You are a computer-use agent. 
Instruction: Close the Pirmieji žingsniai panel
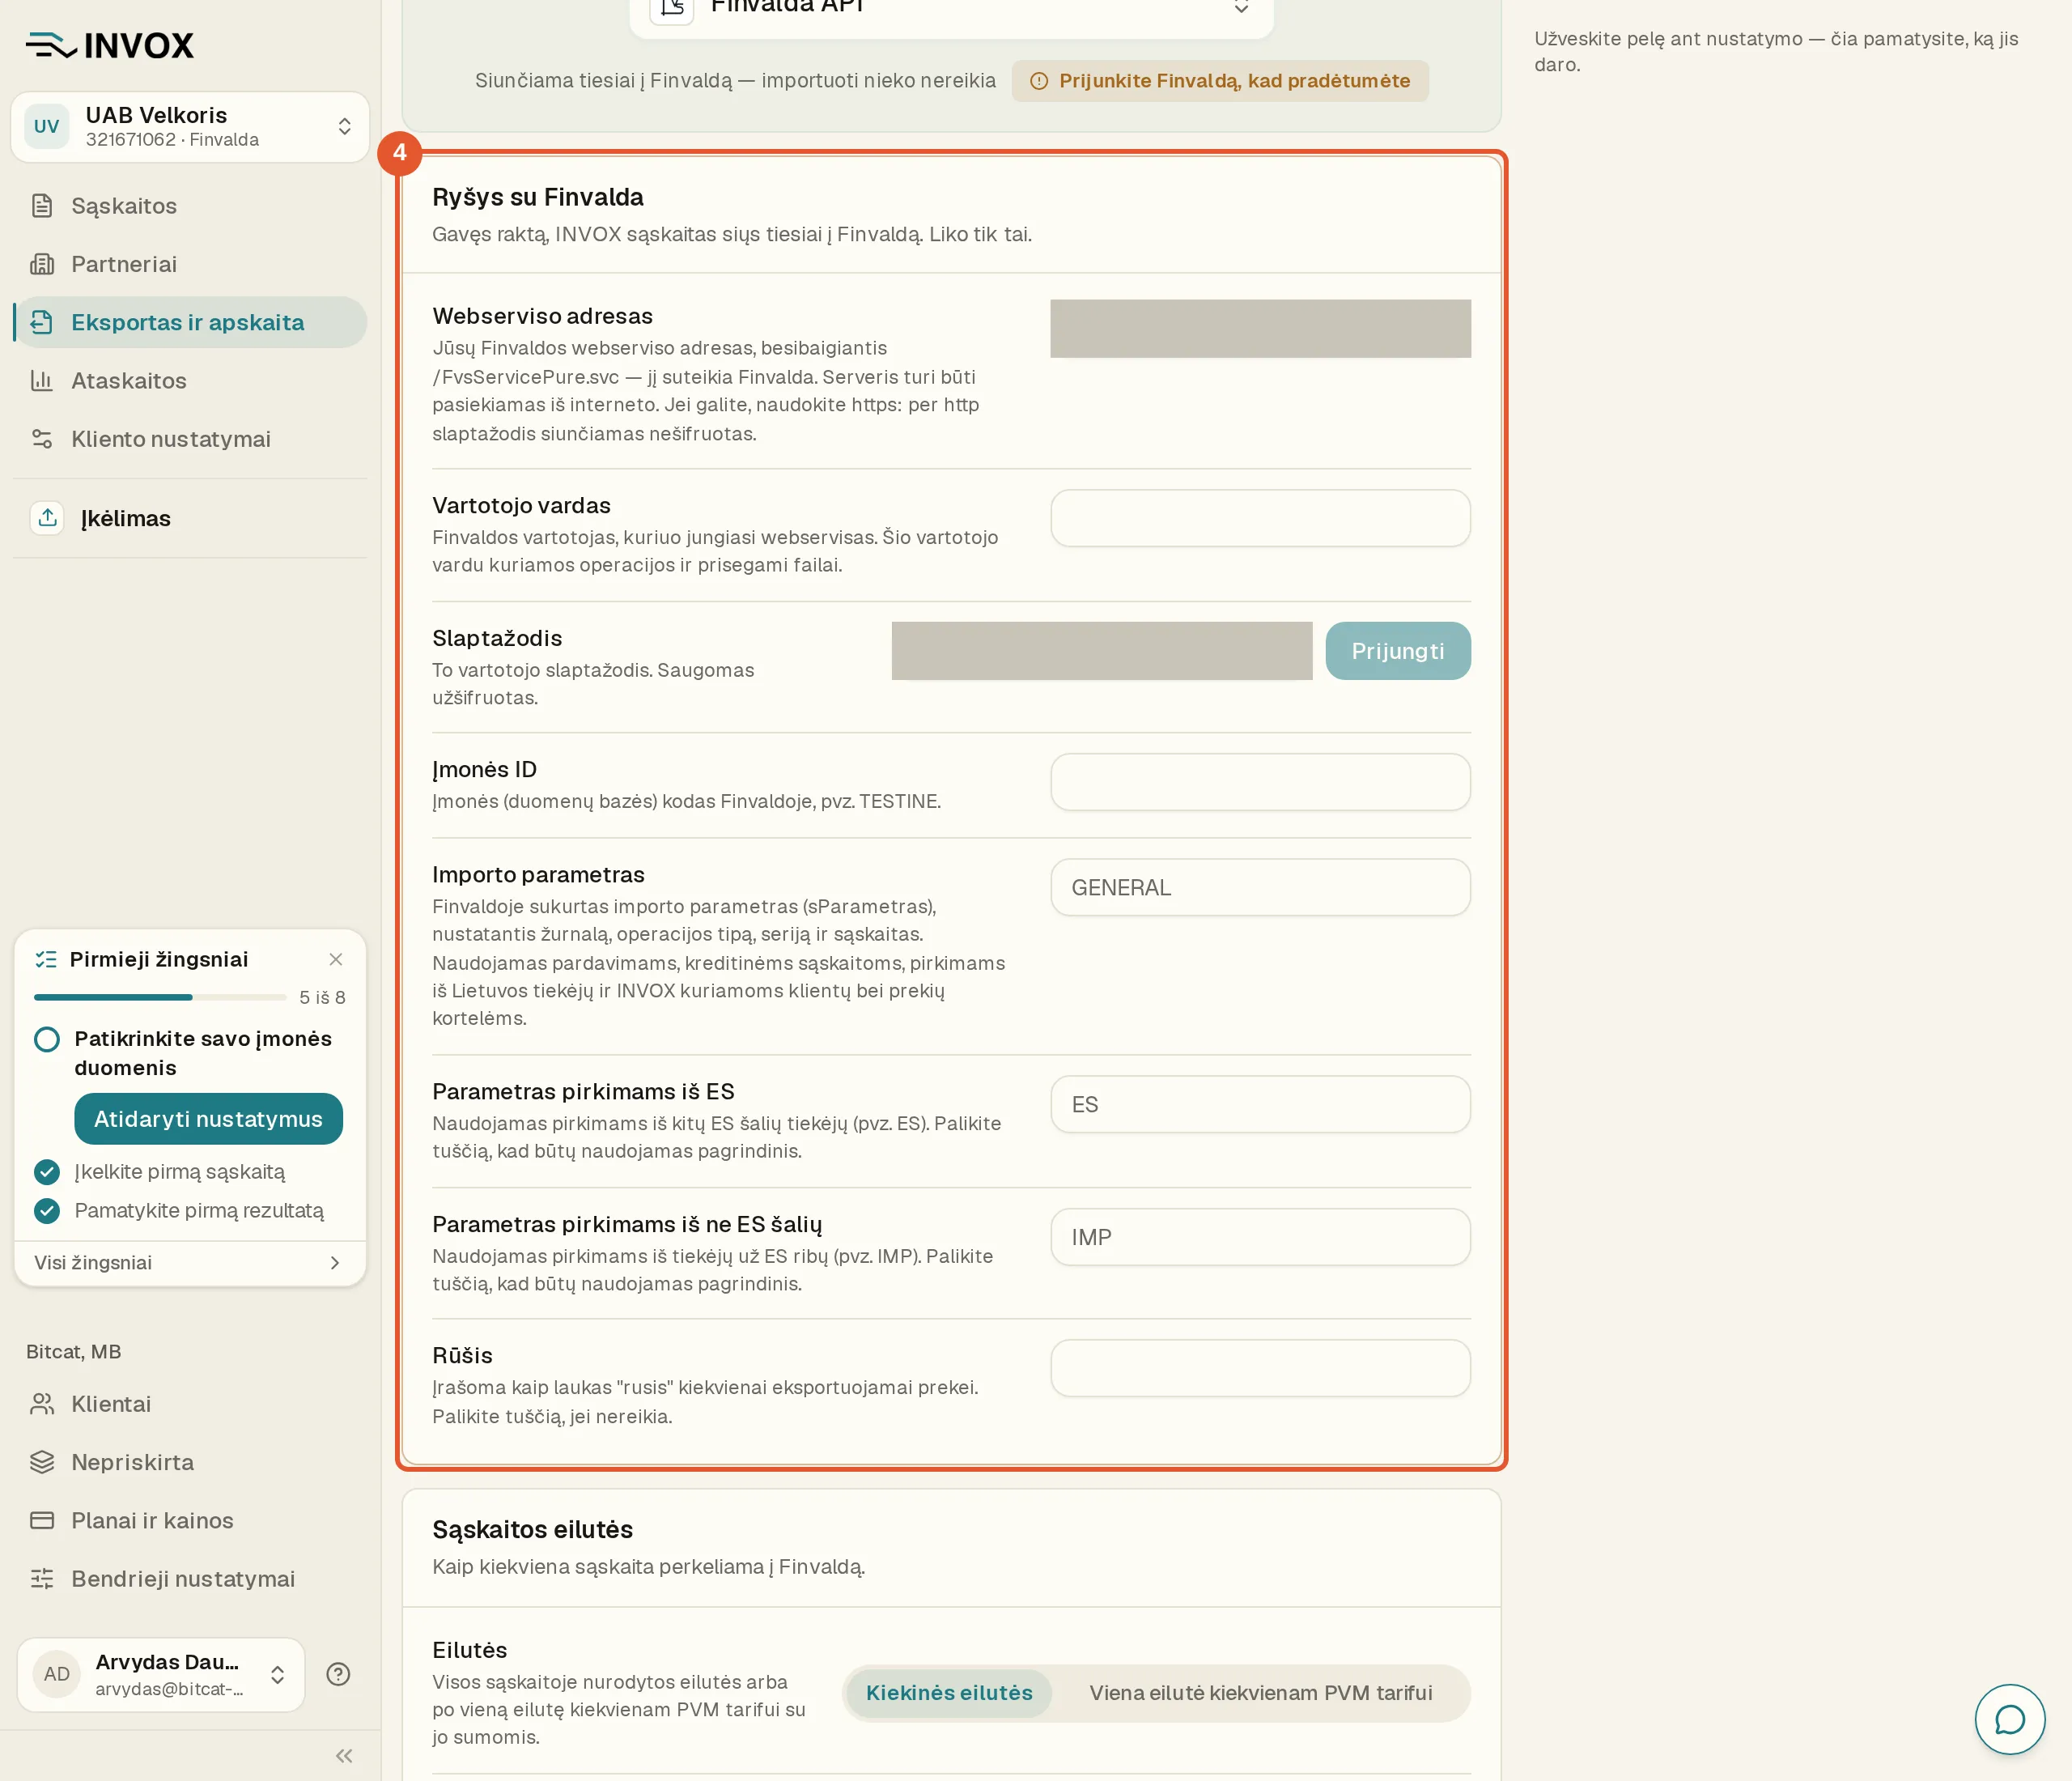coord(336,959)
